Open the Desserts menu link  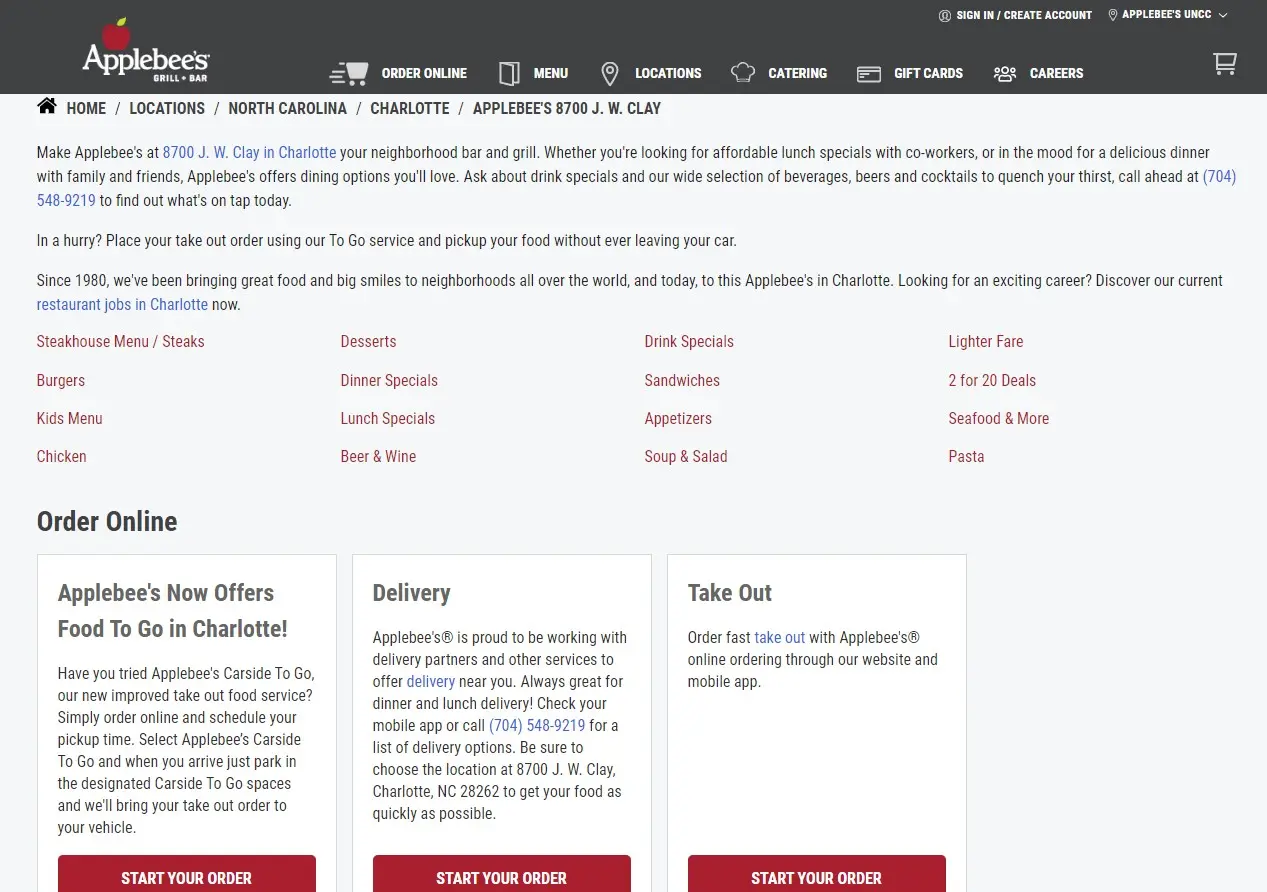(x=368, y=342)
